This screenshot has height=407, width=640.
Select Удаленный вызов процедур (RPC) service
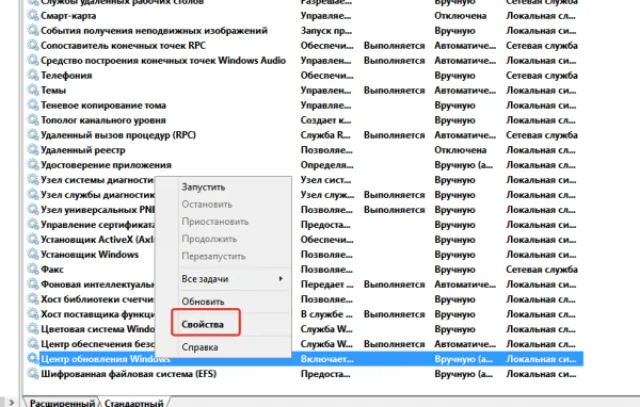(x=118, y=135)
